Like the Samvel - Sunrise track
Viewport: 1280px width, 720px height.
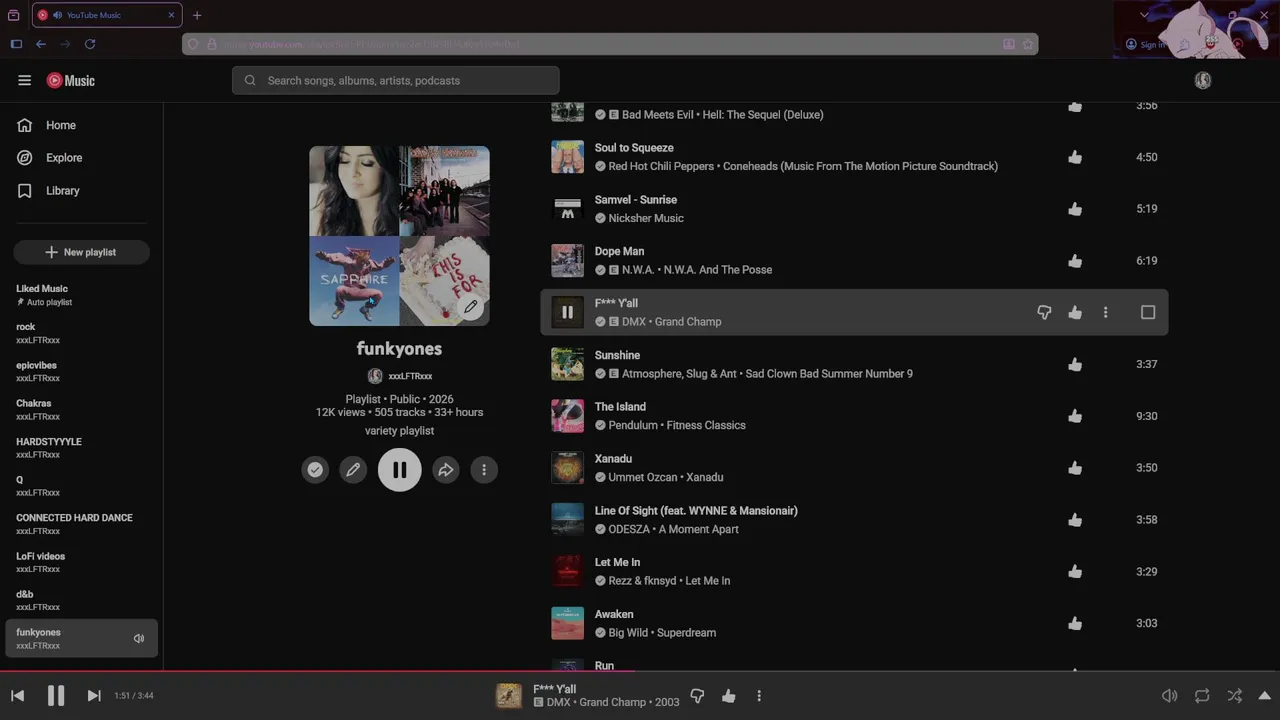[x=1075, y=209]
